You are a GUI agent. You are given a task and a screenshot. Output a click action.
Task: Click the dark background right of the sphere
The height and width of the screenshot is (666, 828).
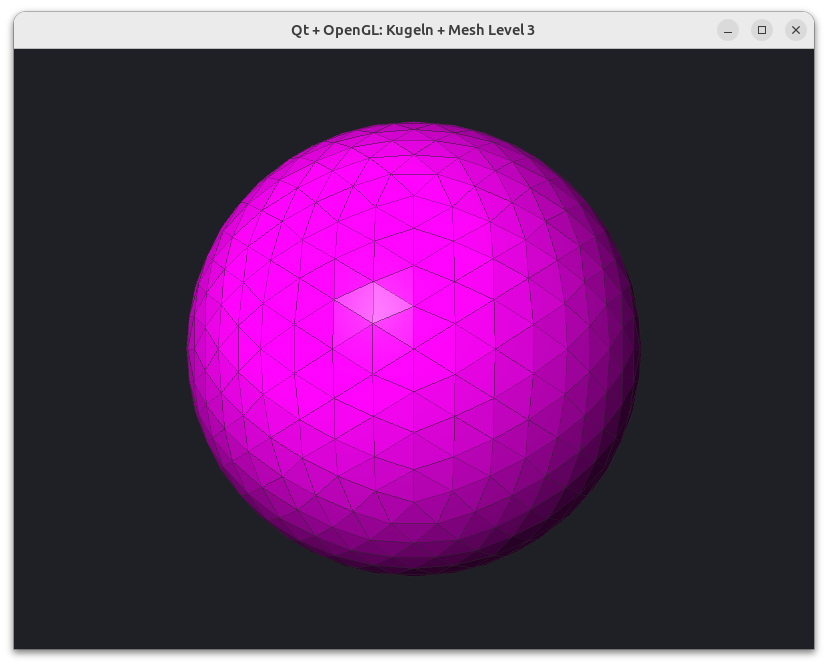728,349
